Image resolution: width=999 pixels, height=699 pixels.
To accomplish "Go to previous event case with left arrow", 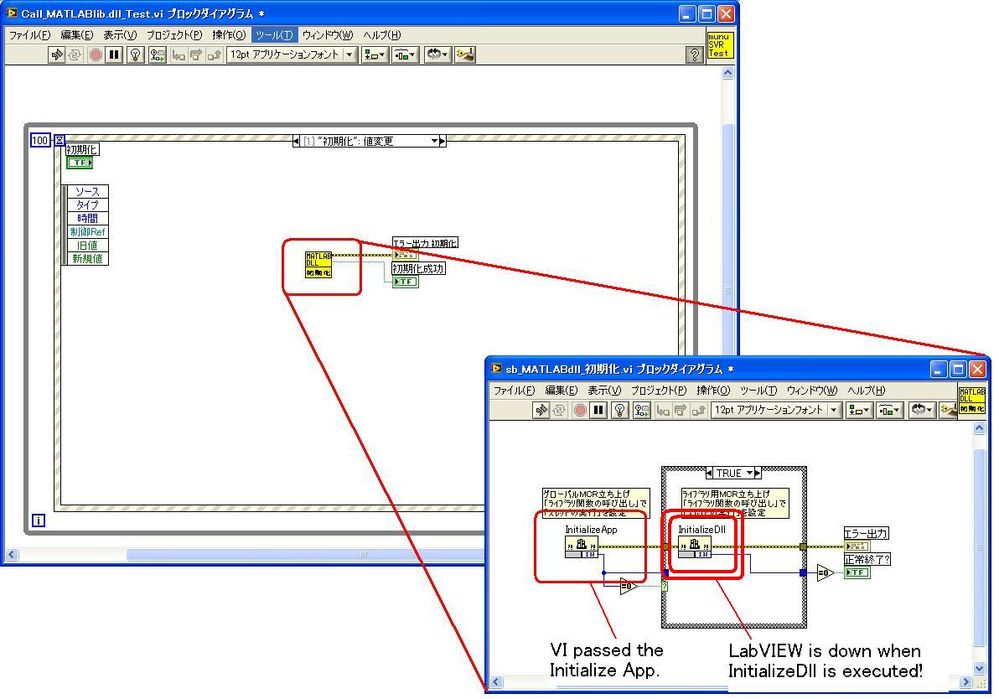I will (296, 141).
